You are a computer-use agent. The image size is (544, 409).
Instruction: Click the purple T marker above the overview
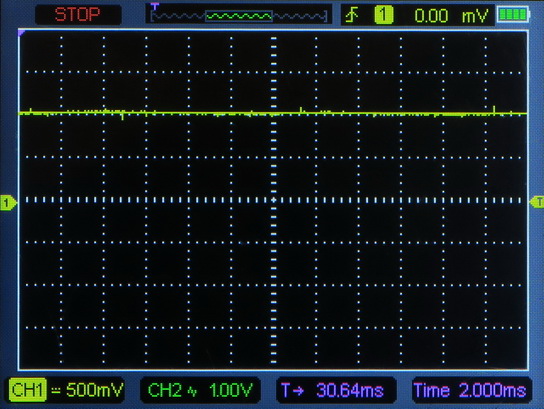click(x=154, y=6)
